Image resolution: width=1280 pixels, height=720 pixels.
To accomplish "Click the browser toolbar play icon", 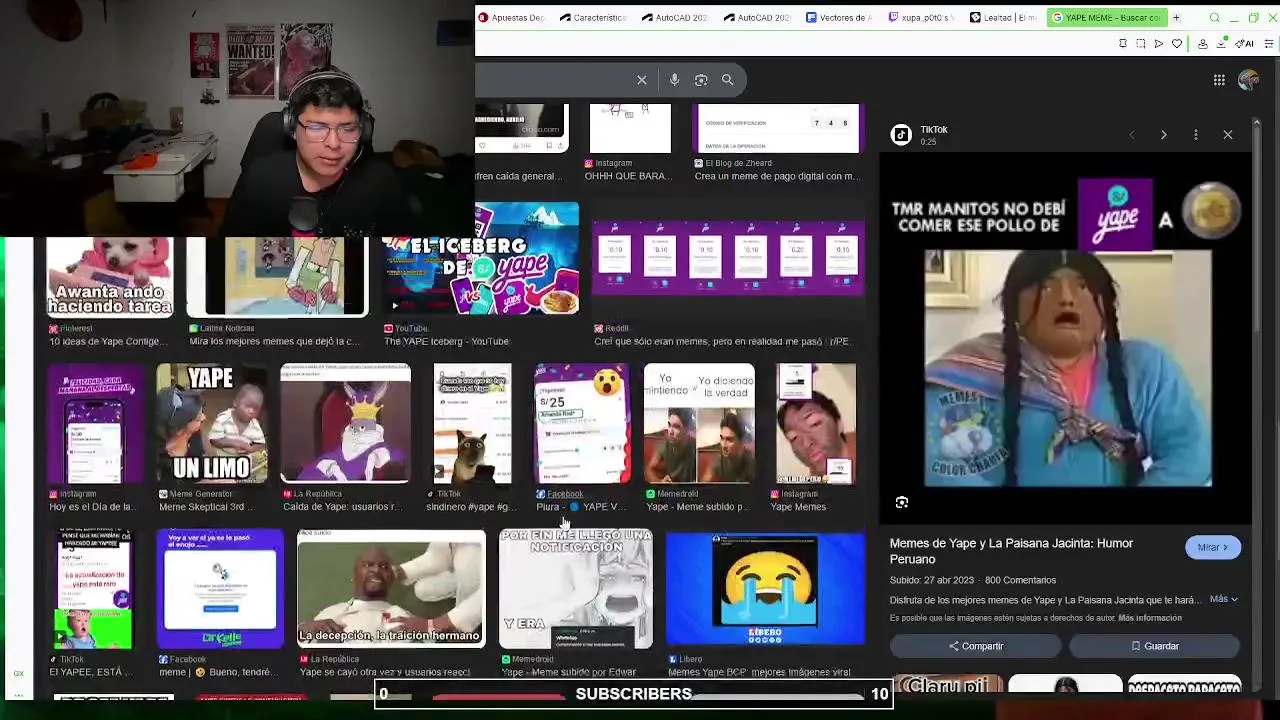I will point(1159,44).
